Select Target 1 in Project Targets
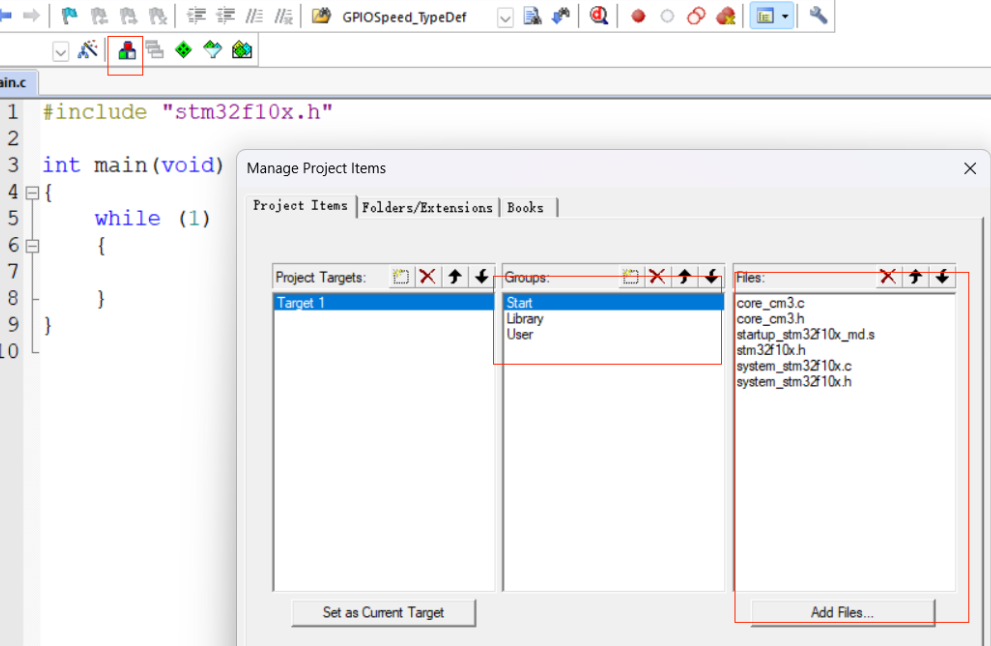This screenshot has height=646, width=991. (383, 303)
